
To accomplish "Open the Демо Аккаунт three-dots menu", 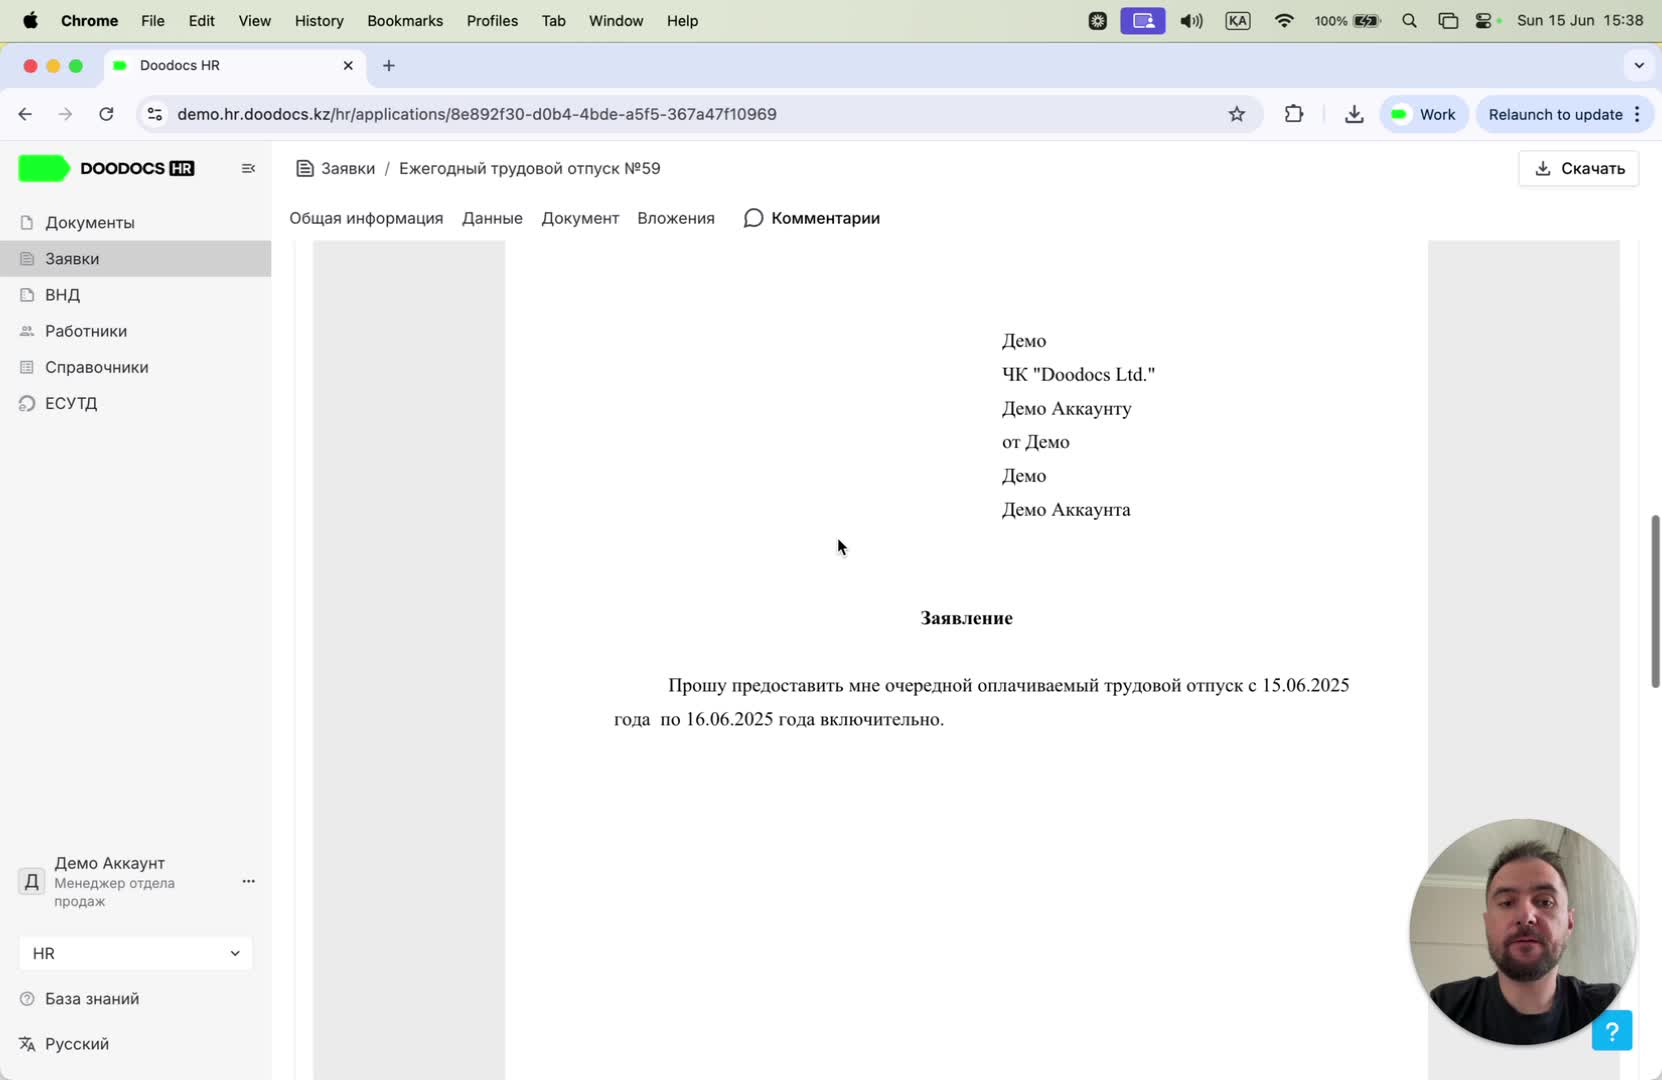I will click(248, 881).
